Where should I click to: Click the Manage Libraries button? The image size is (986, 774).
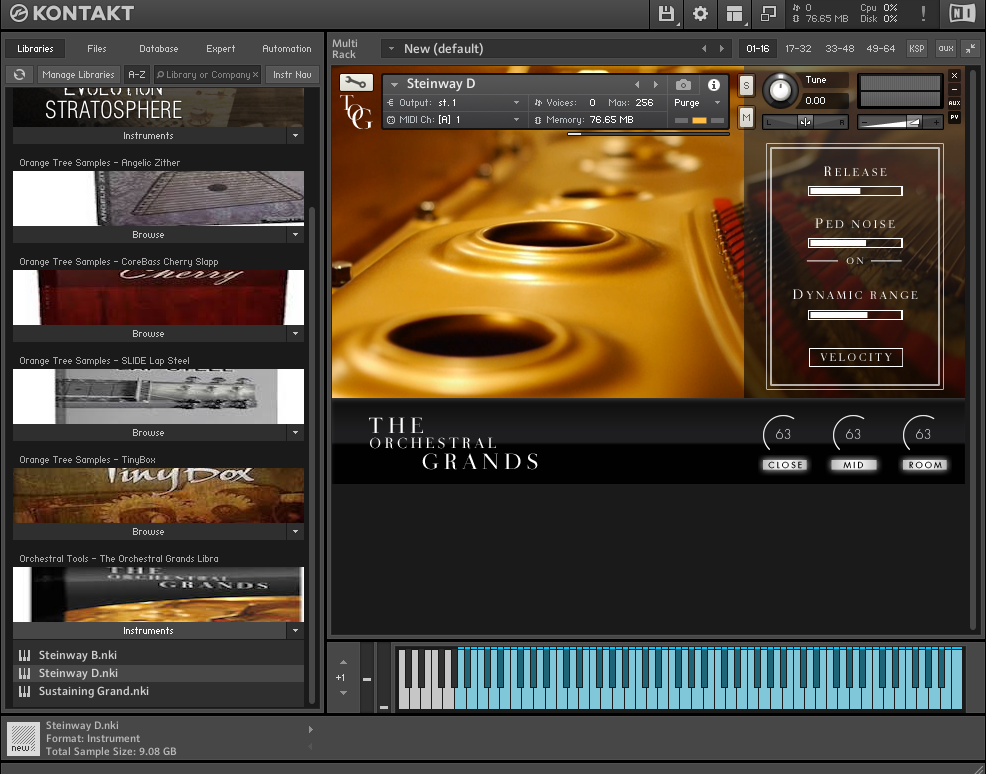click(x=78, y=74)
